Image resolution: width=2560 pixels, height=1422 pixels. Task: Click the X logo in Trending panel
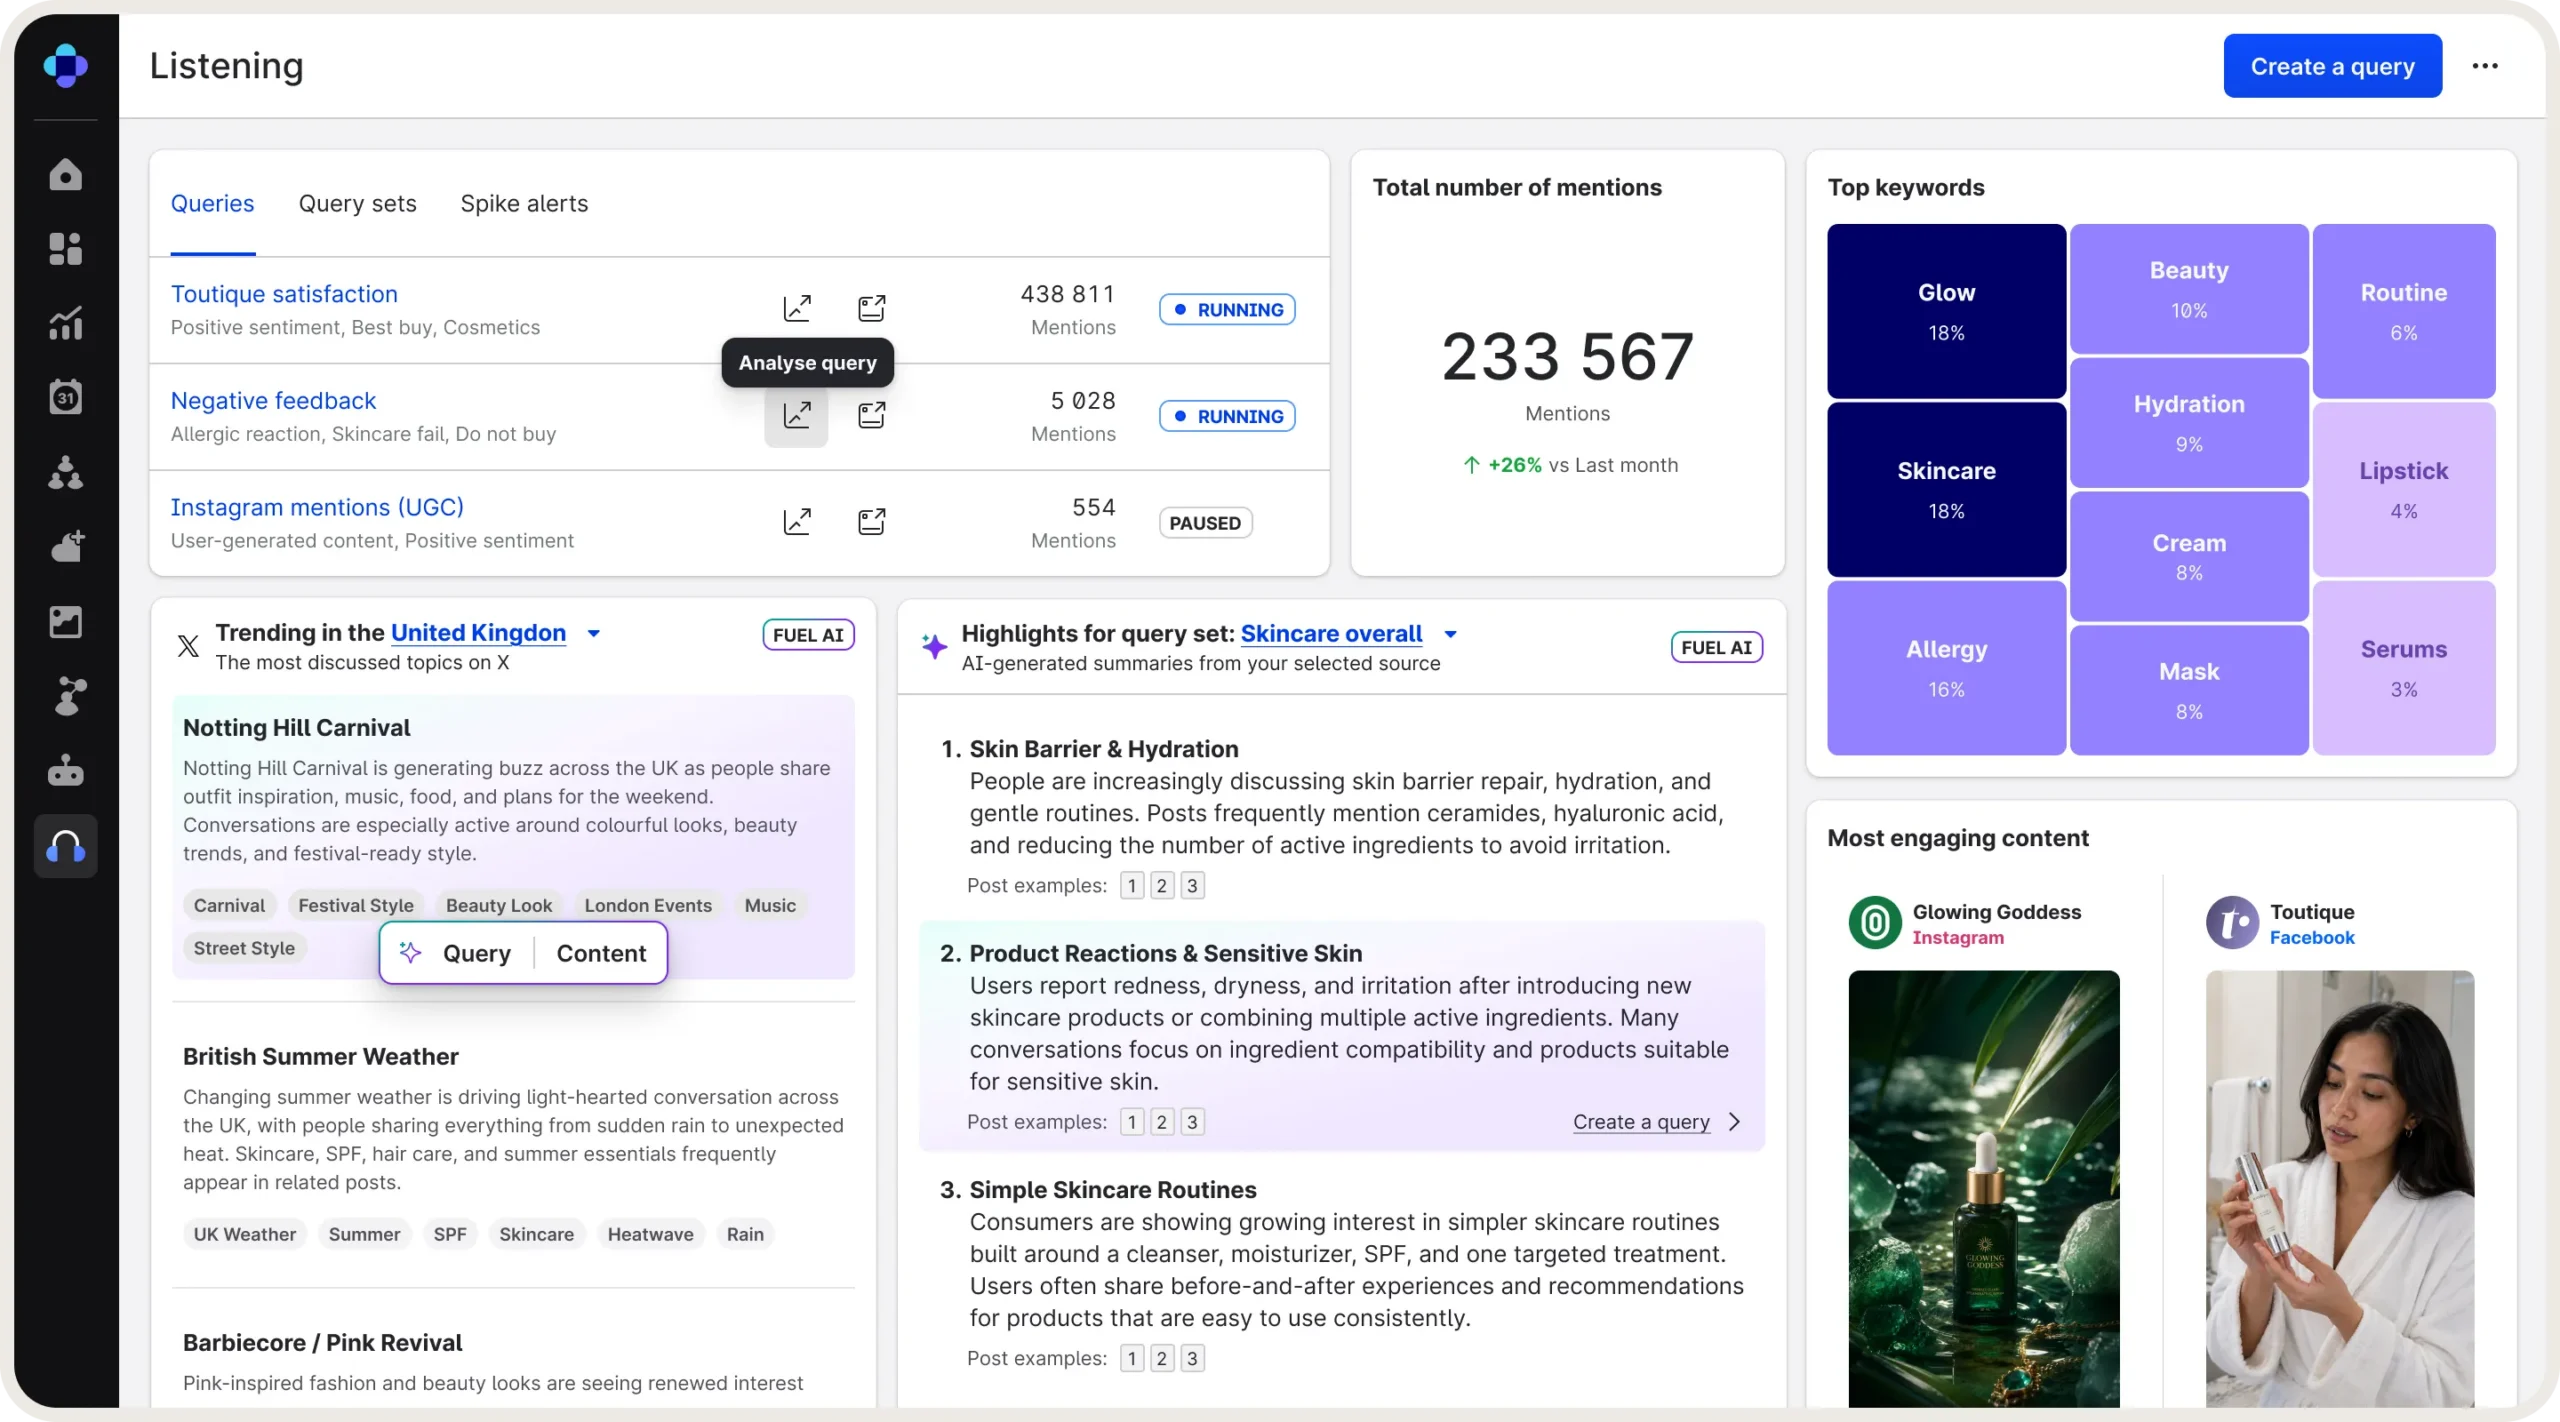[x=188, y=646]
